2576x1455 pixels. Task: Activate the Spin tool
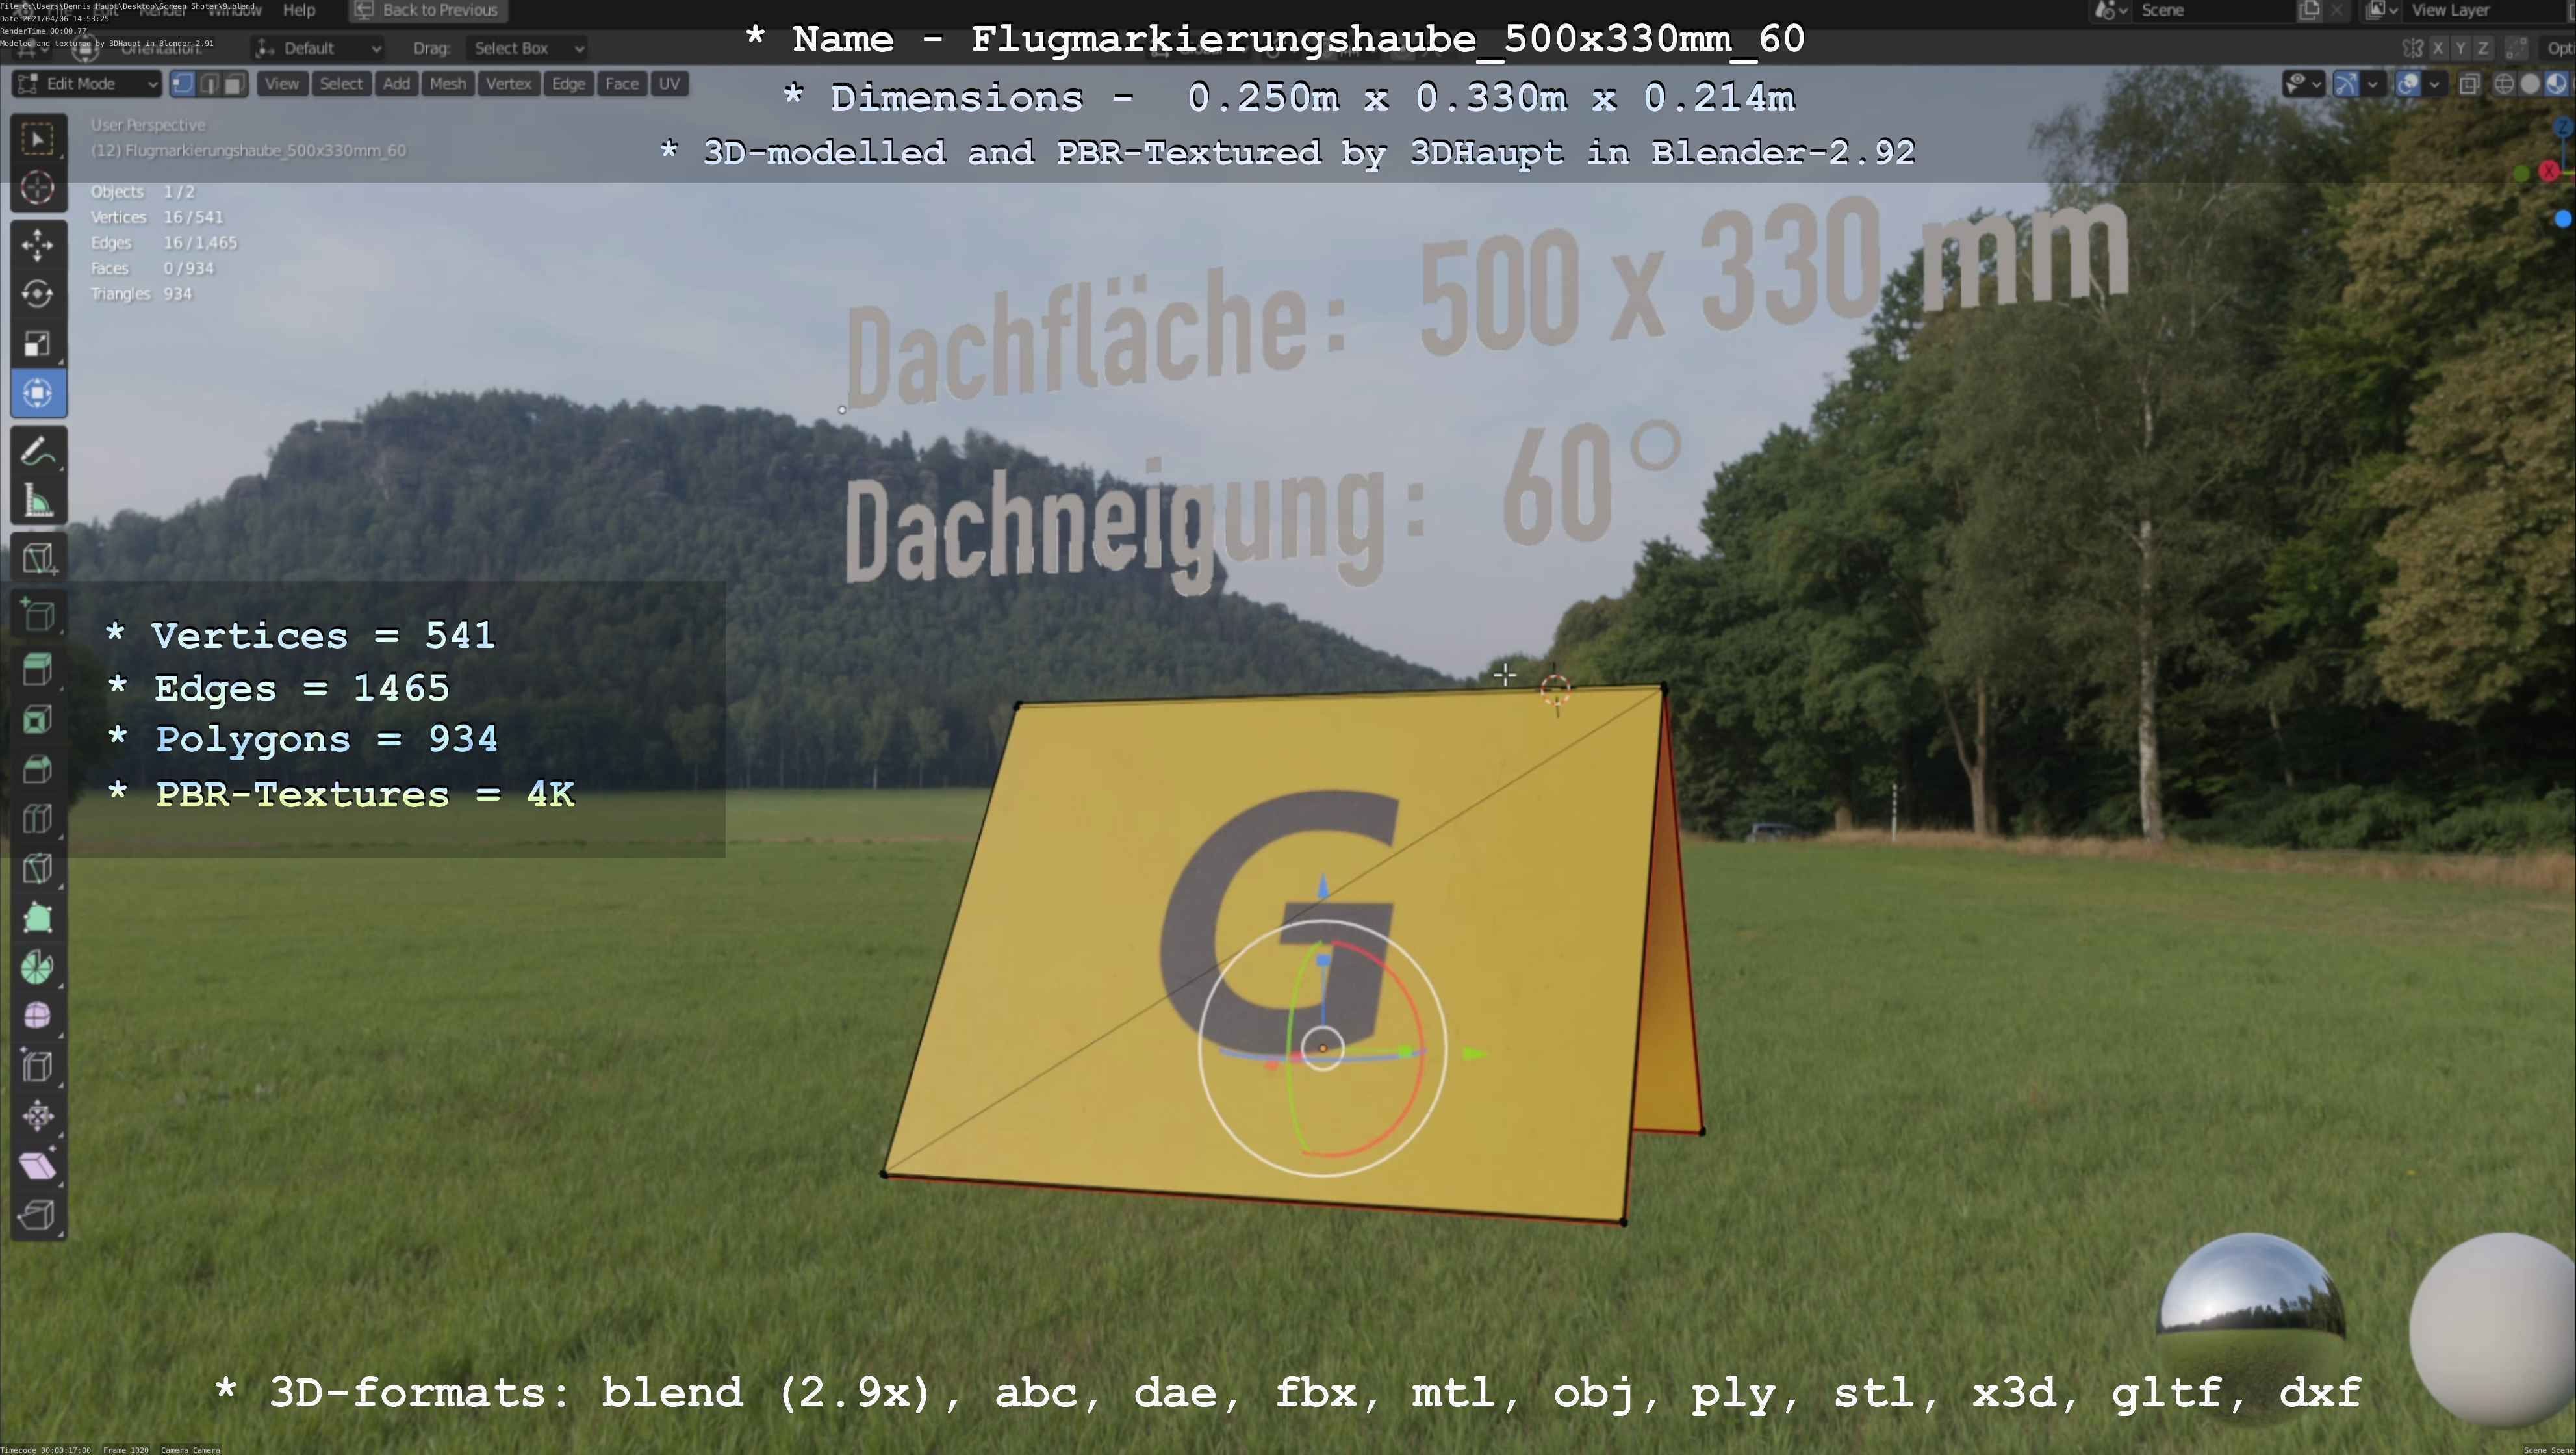38,966
